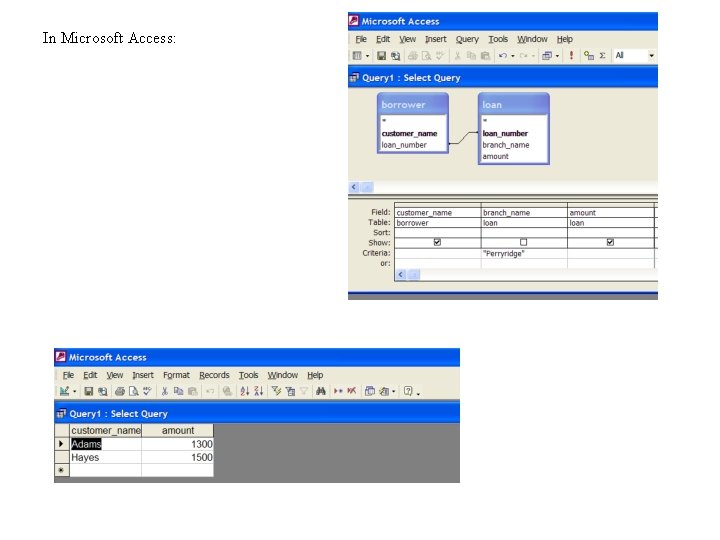Select loan_number in the borrower table box
The image size is (720, 540).
coord(404,145)
